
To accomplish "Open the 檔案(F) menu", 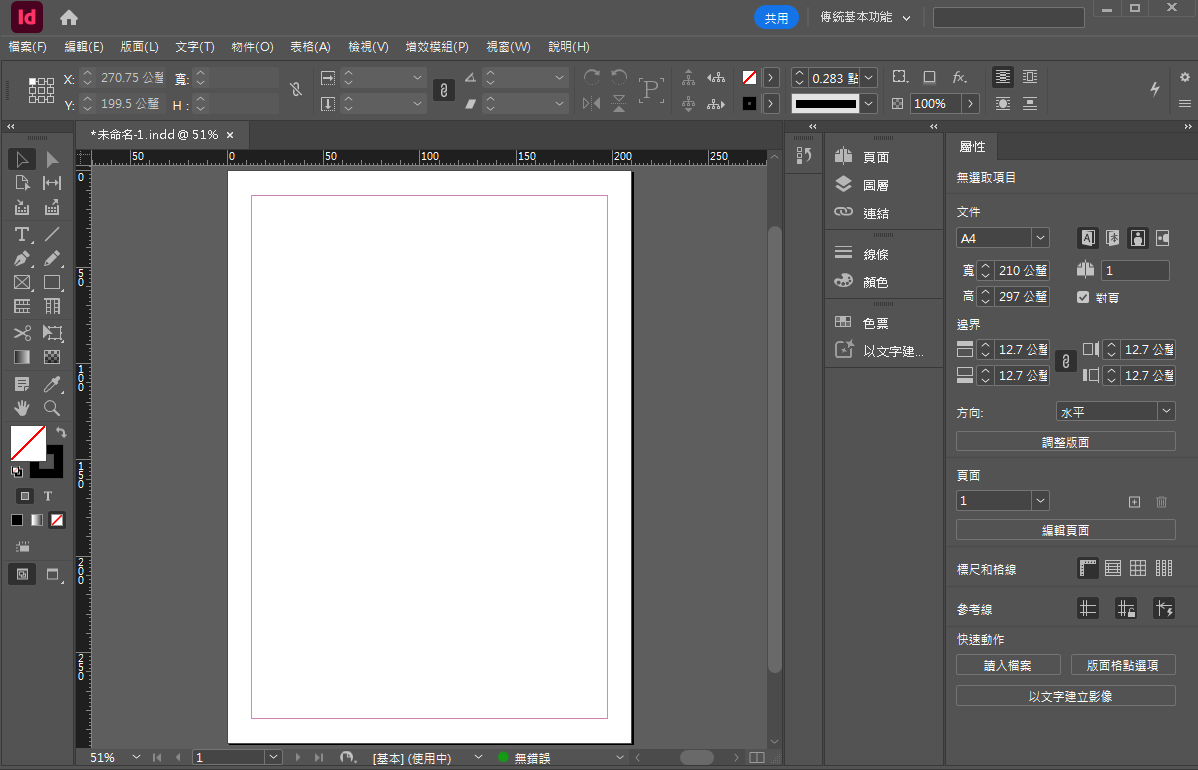I will [28, 47].
